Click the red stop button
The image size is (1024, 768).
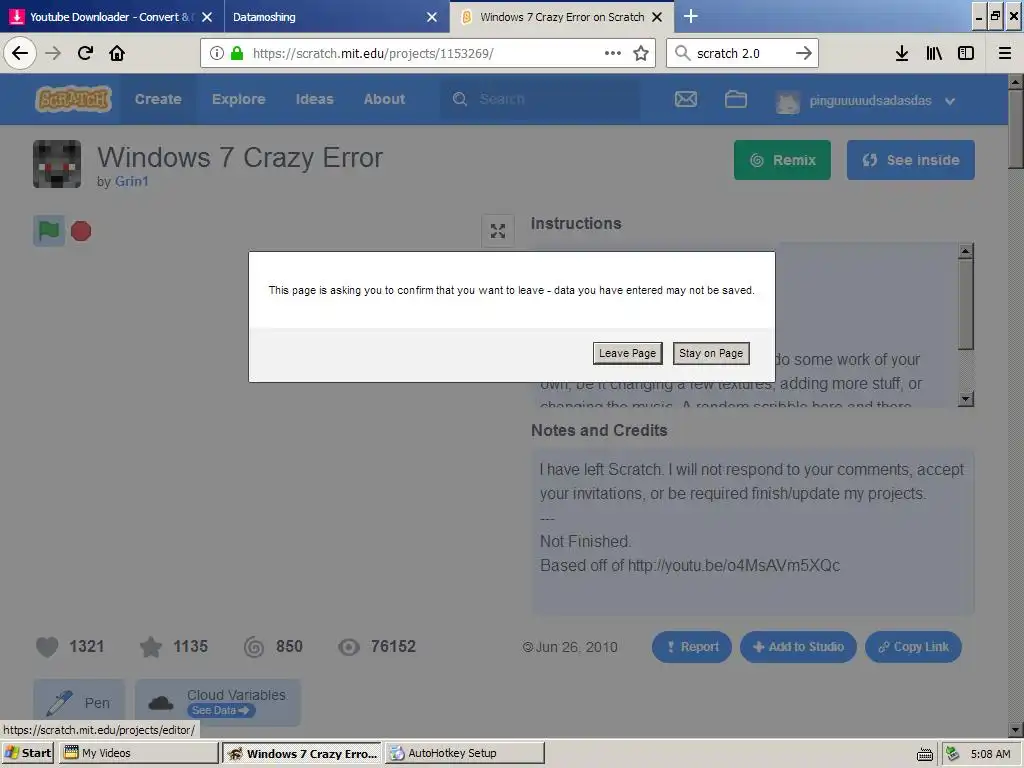pyautogui.click(x=81, y=231)
